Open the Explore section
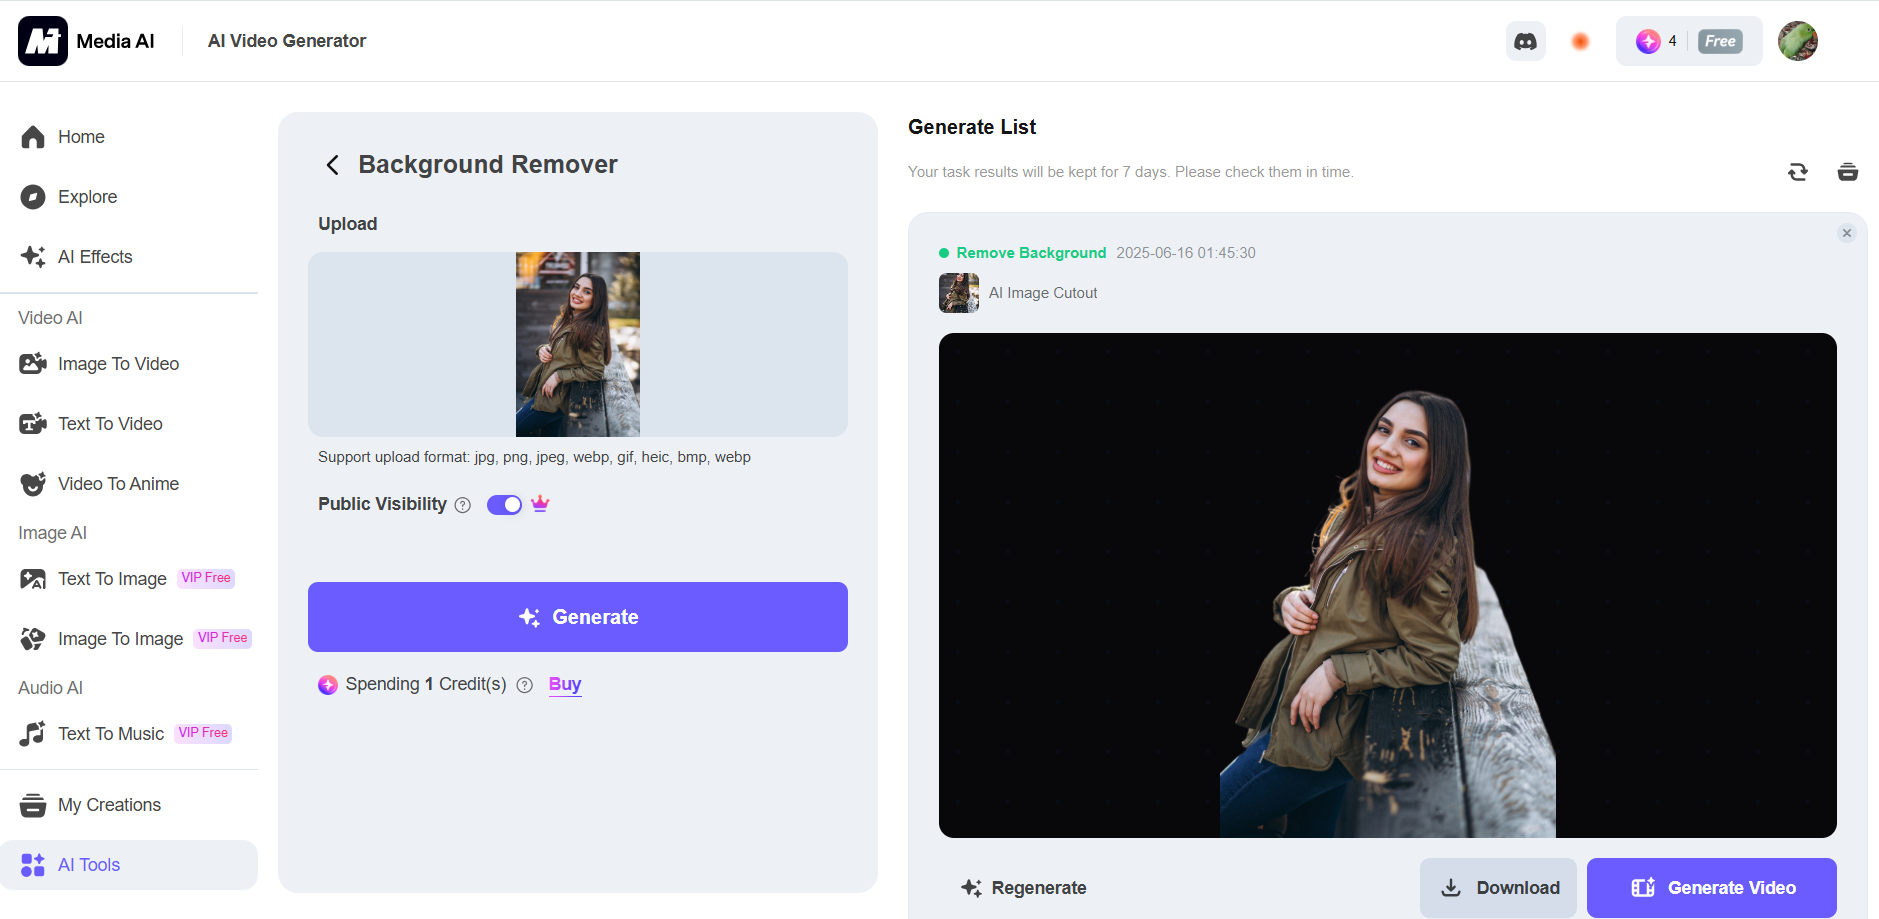1879x919 pixels. coord(88,196)
